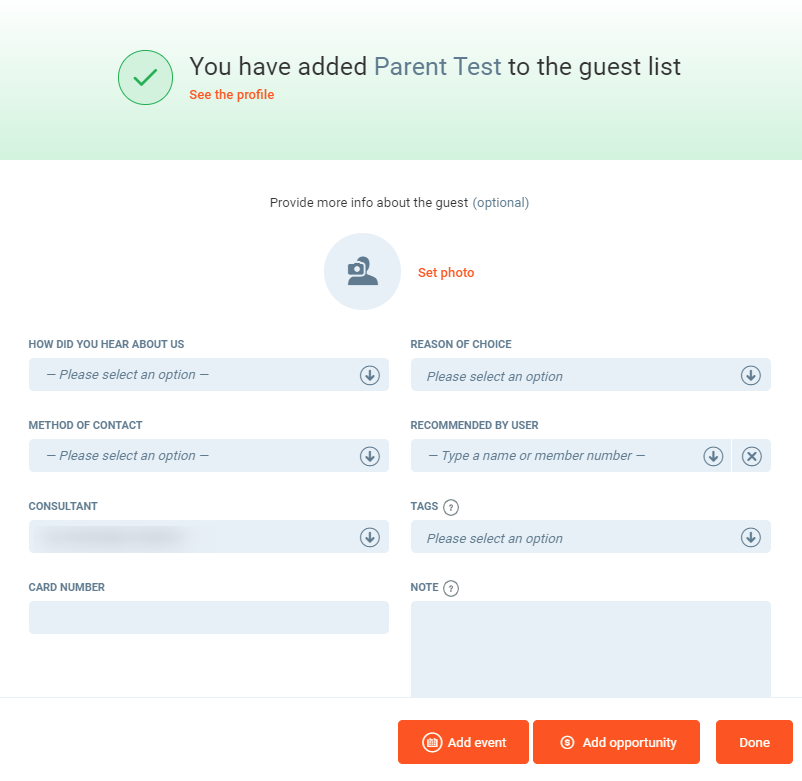Click the Tags help question mark icon
Image resolution: width=802 pixels, height=781 pixels.
(x=451, y=507)
